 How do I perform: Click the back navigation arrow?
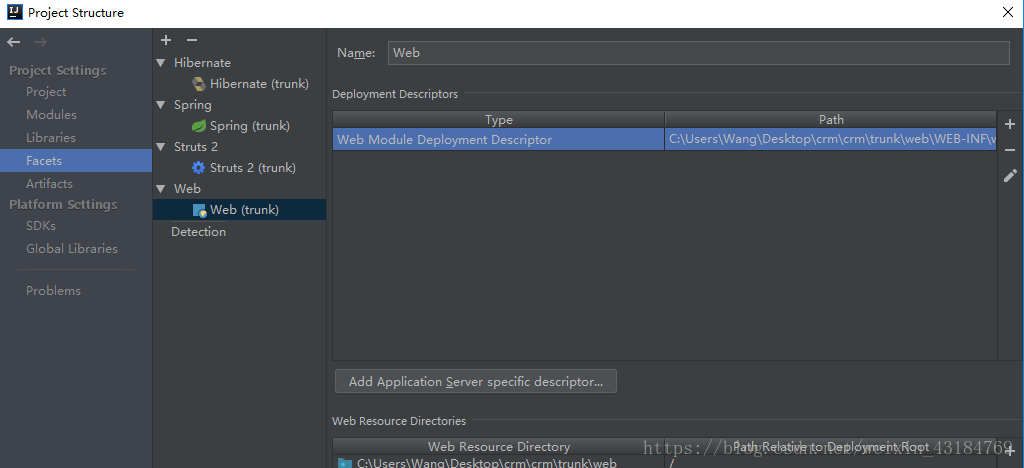click(x=14, y=42)
